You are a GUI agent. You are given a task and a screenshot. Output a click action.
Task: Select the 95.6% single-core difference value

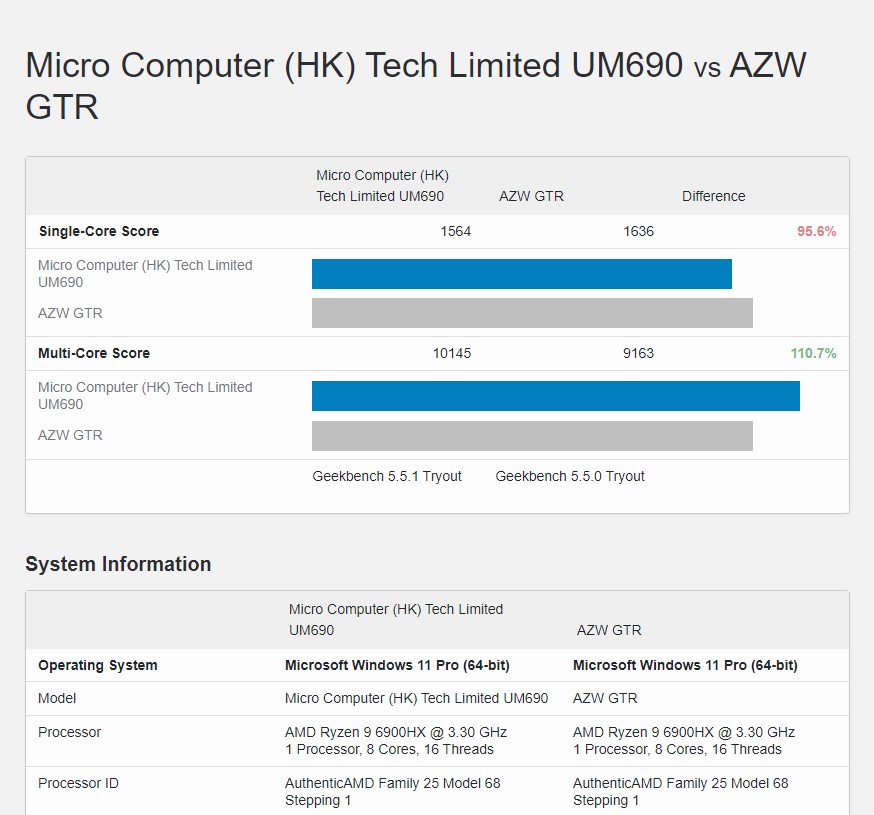(816, 231)
